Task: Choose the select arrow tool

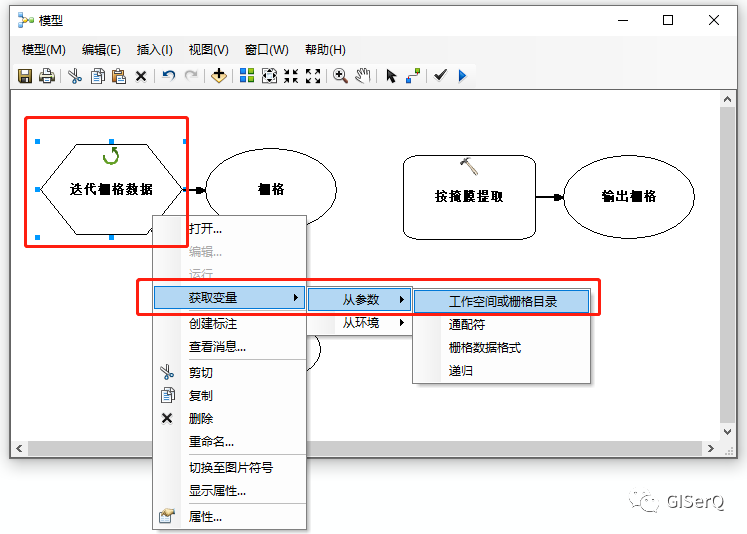Action: click(x=391, y=76)
